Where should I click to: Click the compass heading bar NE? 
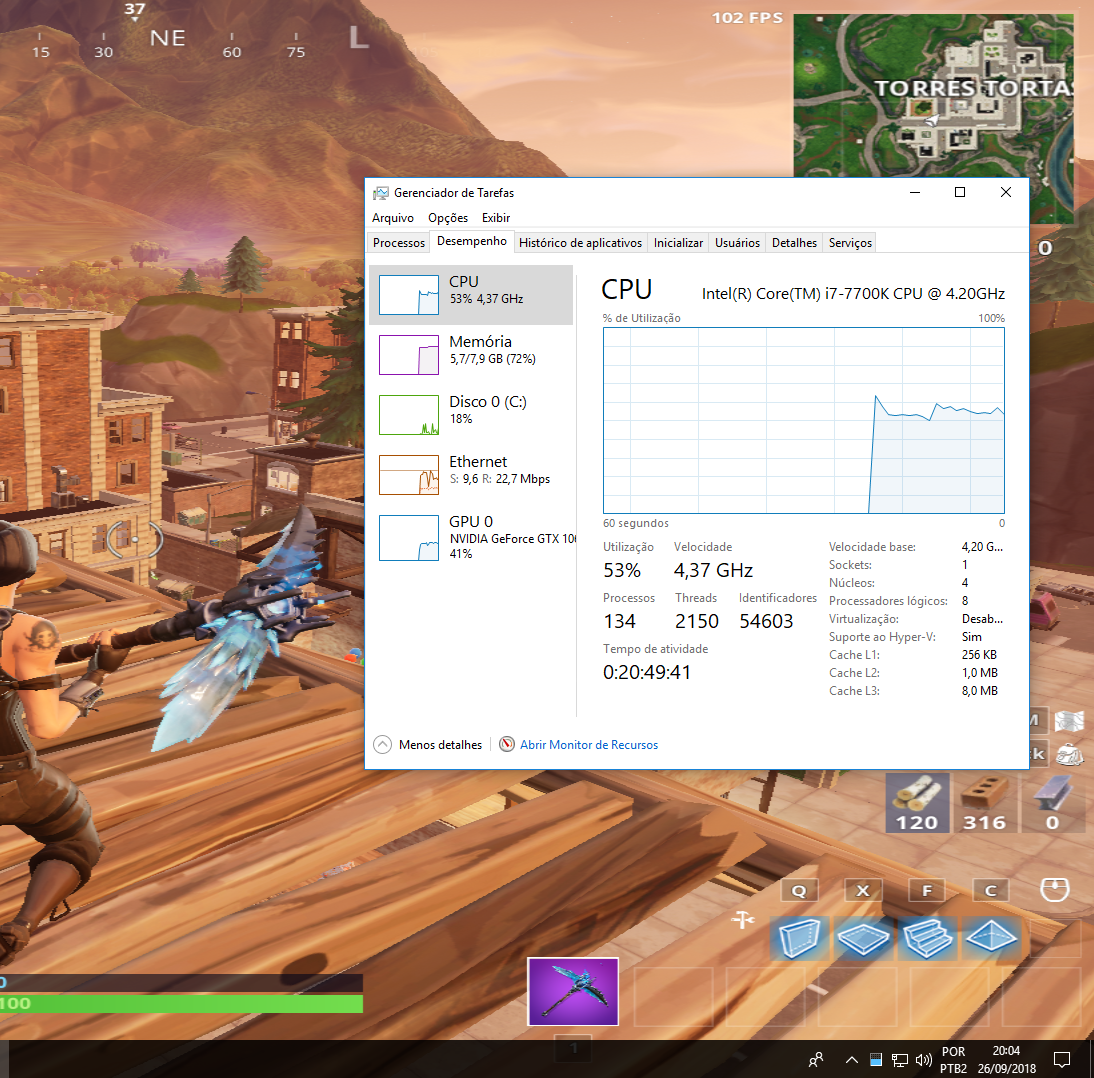pos(167,38)
